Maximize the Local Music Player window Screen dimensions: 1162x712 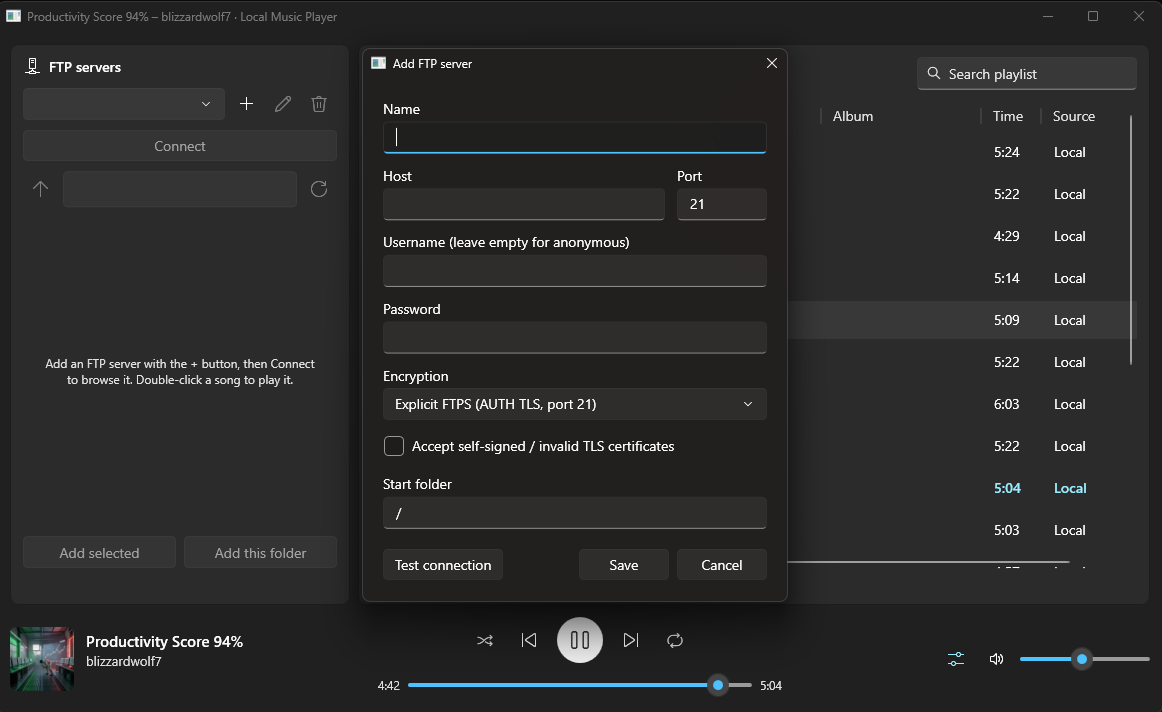(1092, 16)
